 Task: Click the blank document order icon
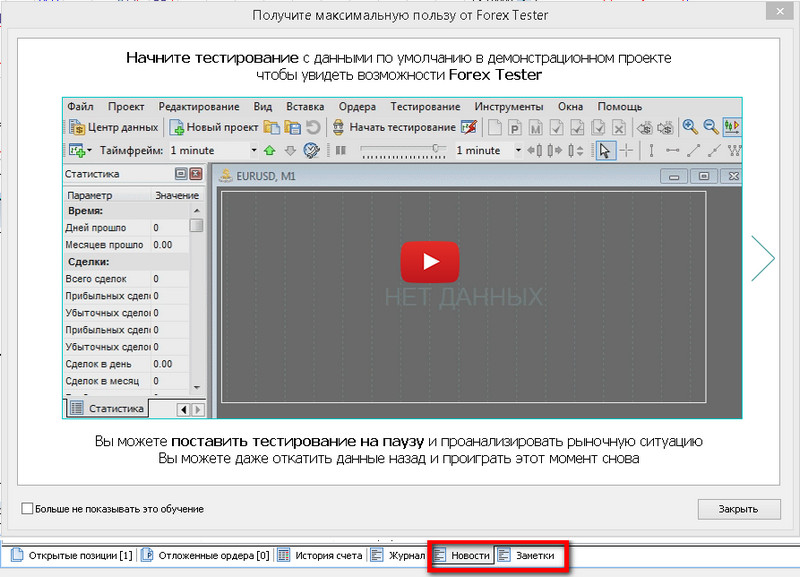(x=494, y=127)
